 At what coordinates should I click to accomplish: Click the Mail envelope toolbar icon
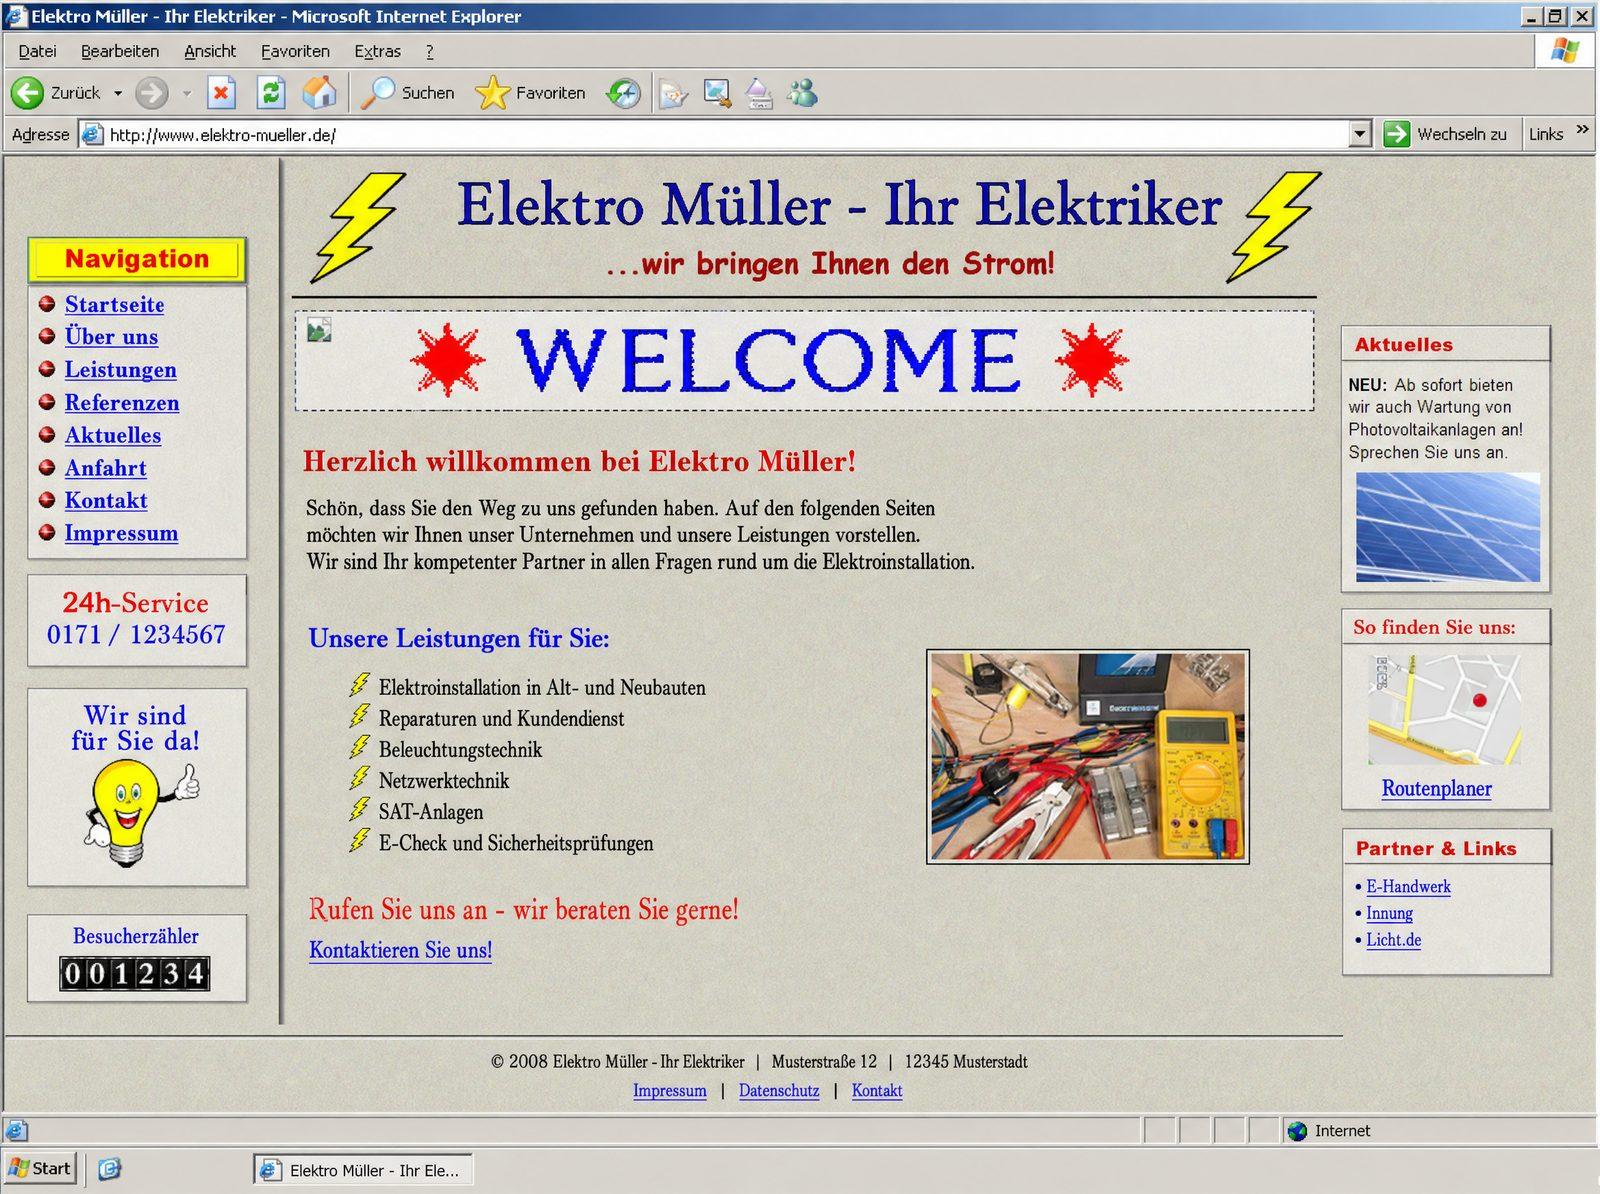(x=673, y=94)
